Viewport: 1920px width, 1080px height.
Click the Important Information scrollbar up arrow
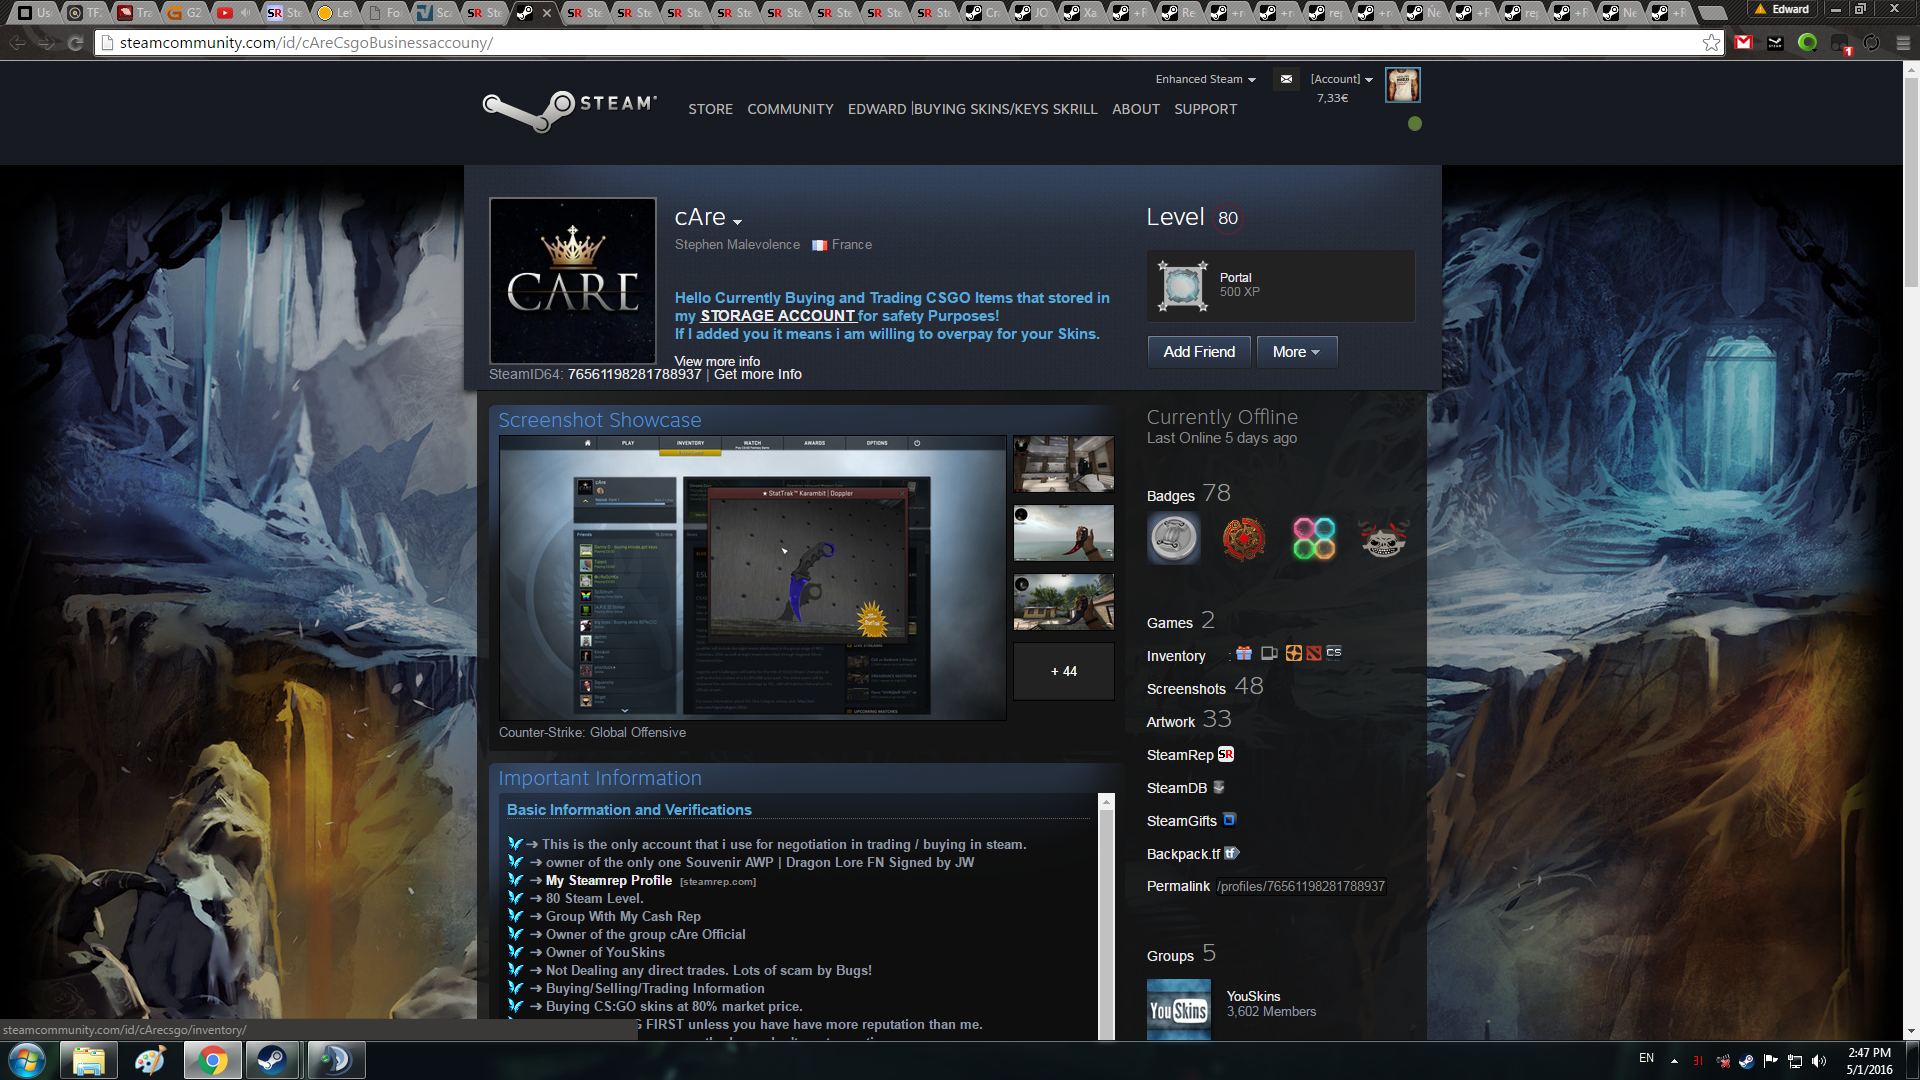tap(1106, 802)
